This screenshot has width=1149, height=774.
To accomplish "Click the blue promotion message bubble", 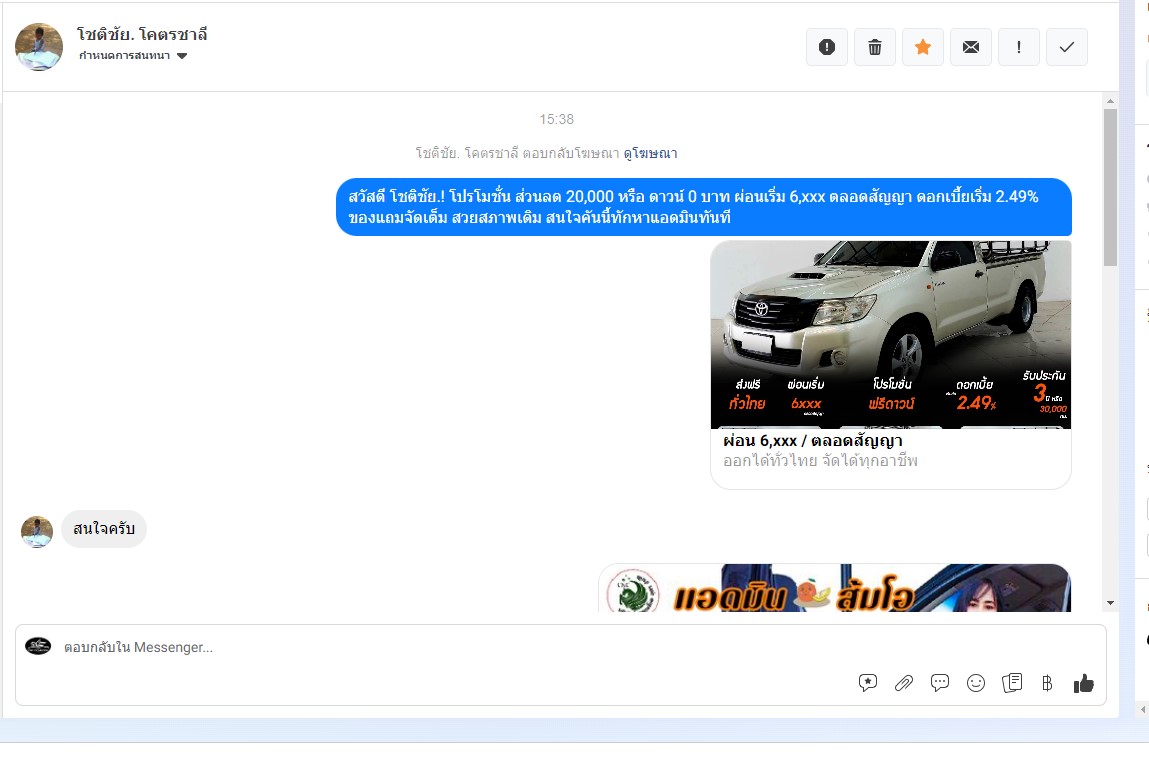I will [703, 207].
